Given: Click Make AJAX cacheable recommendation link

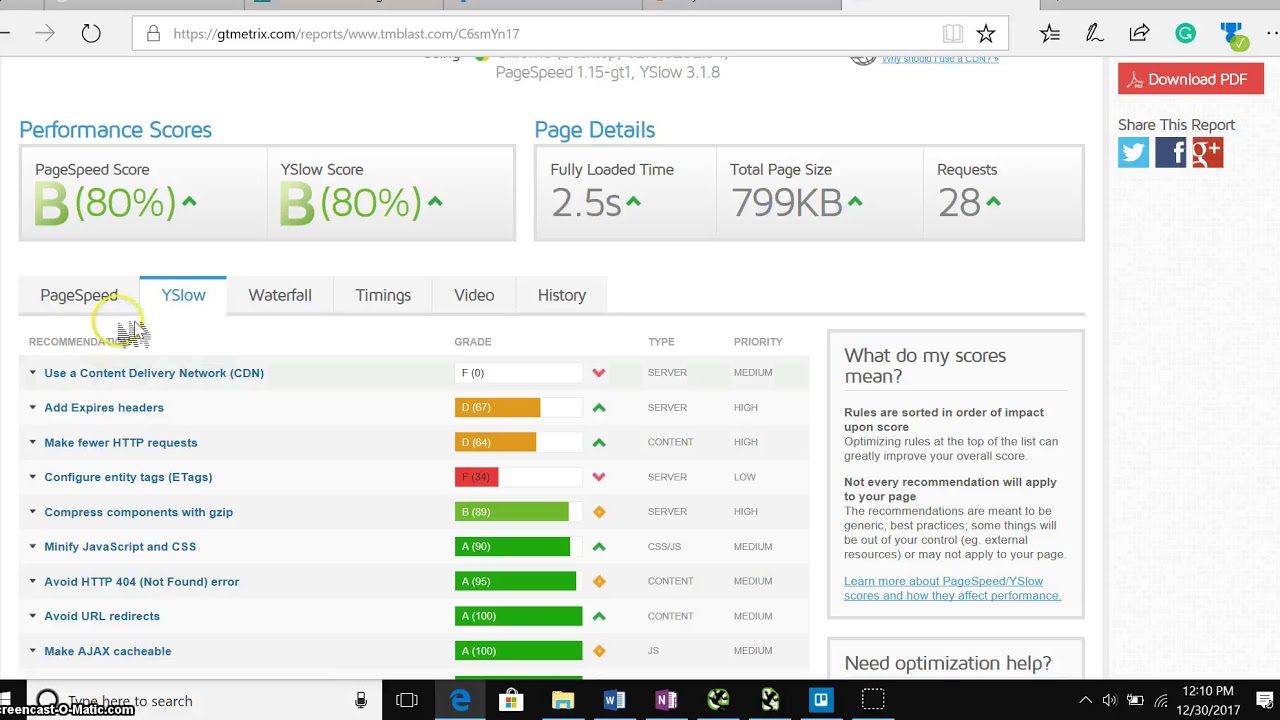Looking at the screenshot, I should coord(108,651).
